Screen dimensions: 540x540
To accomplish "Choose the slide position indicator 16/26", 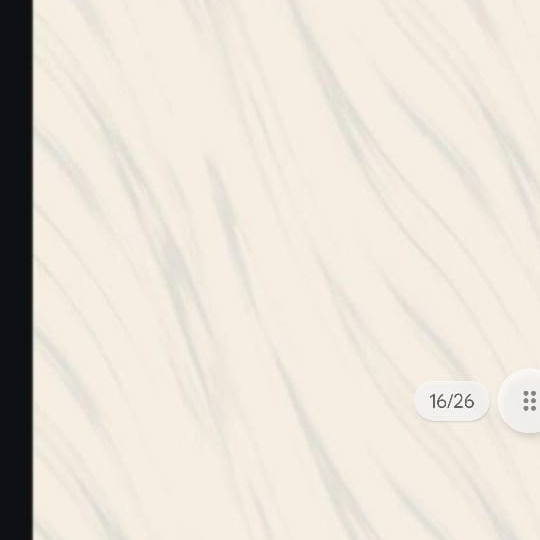I will 452,401.
